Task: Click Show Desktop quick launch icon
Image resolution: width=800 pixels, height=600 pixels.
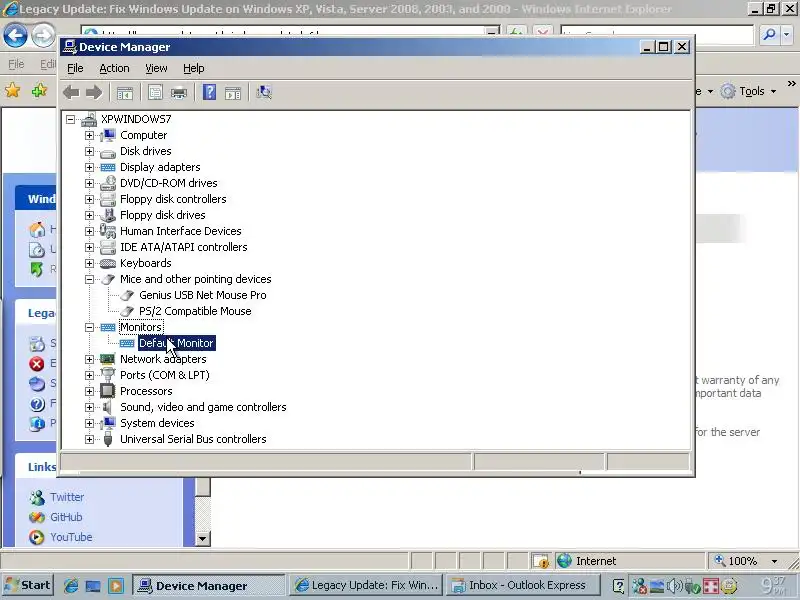Action: click(x=93, y=586)
